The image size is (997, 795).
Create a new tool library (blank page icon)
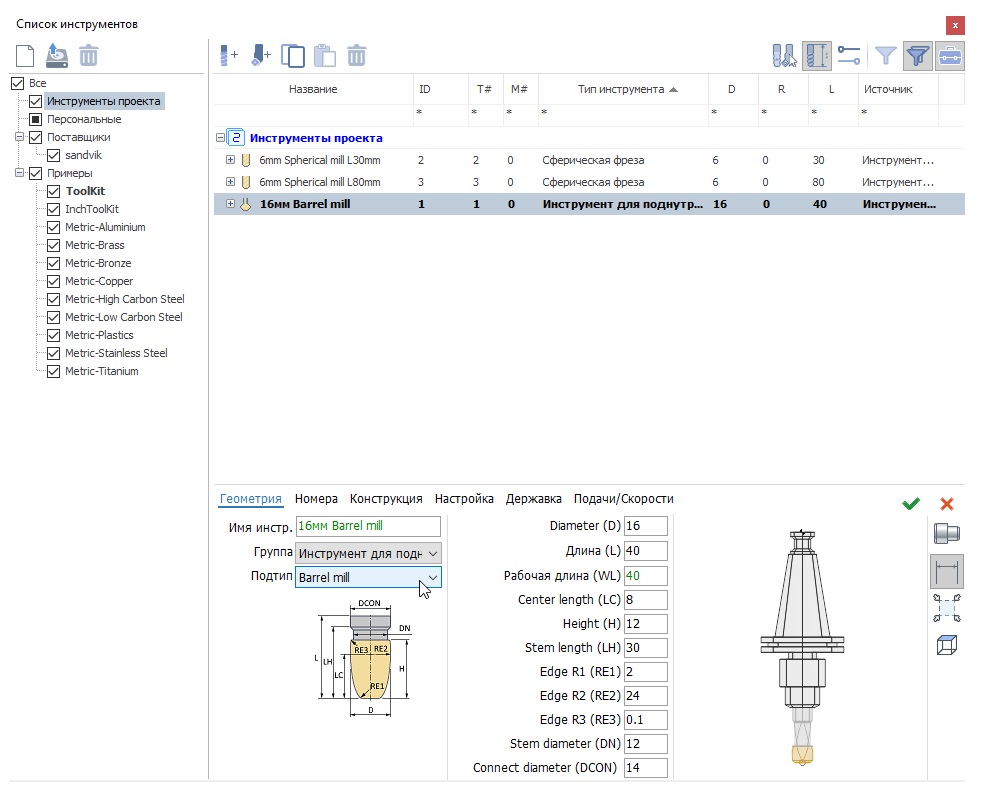tap(25, 56)
